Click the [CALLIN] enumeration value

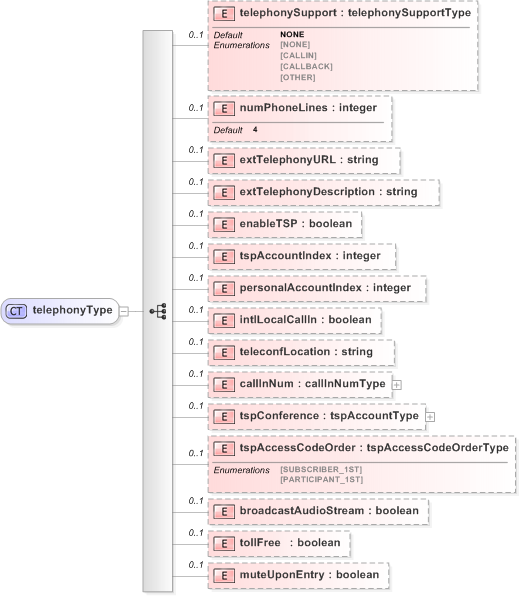tap(298, 55)
